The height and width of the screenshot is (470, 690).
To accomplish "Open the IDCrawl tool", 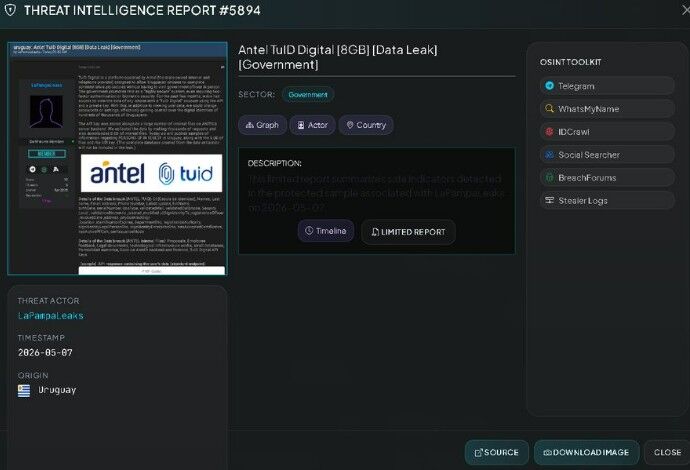I will coord(607,132).
